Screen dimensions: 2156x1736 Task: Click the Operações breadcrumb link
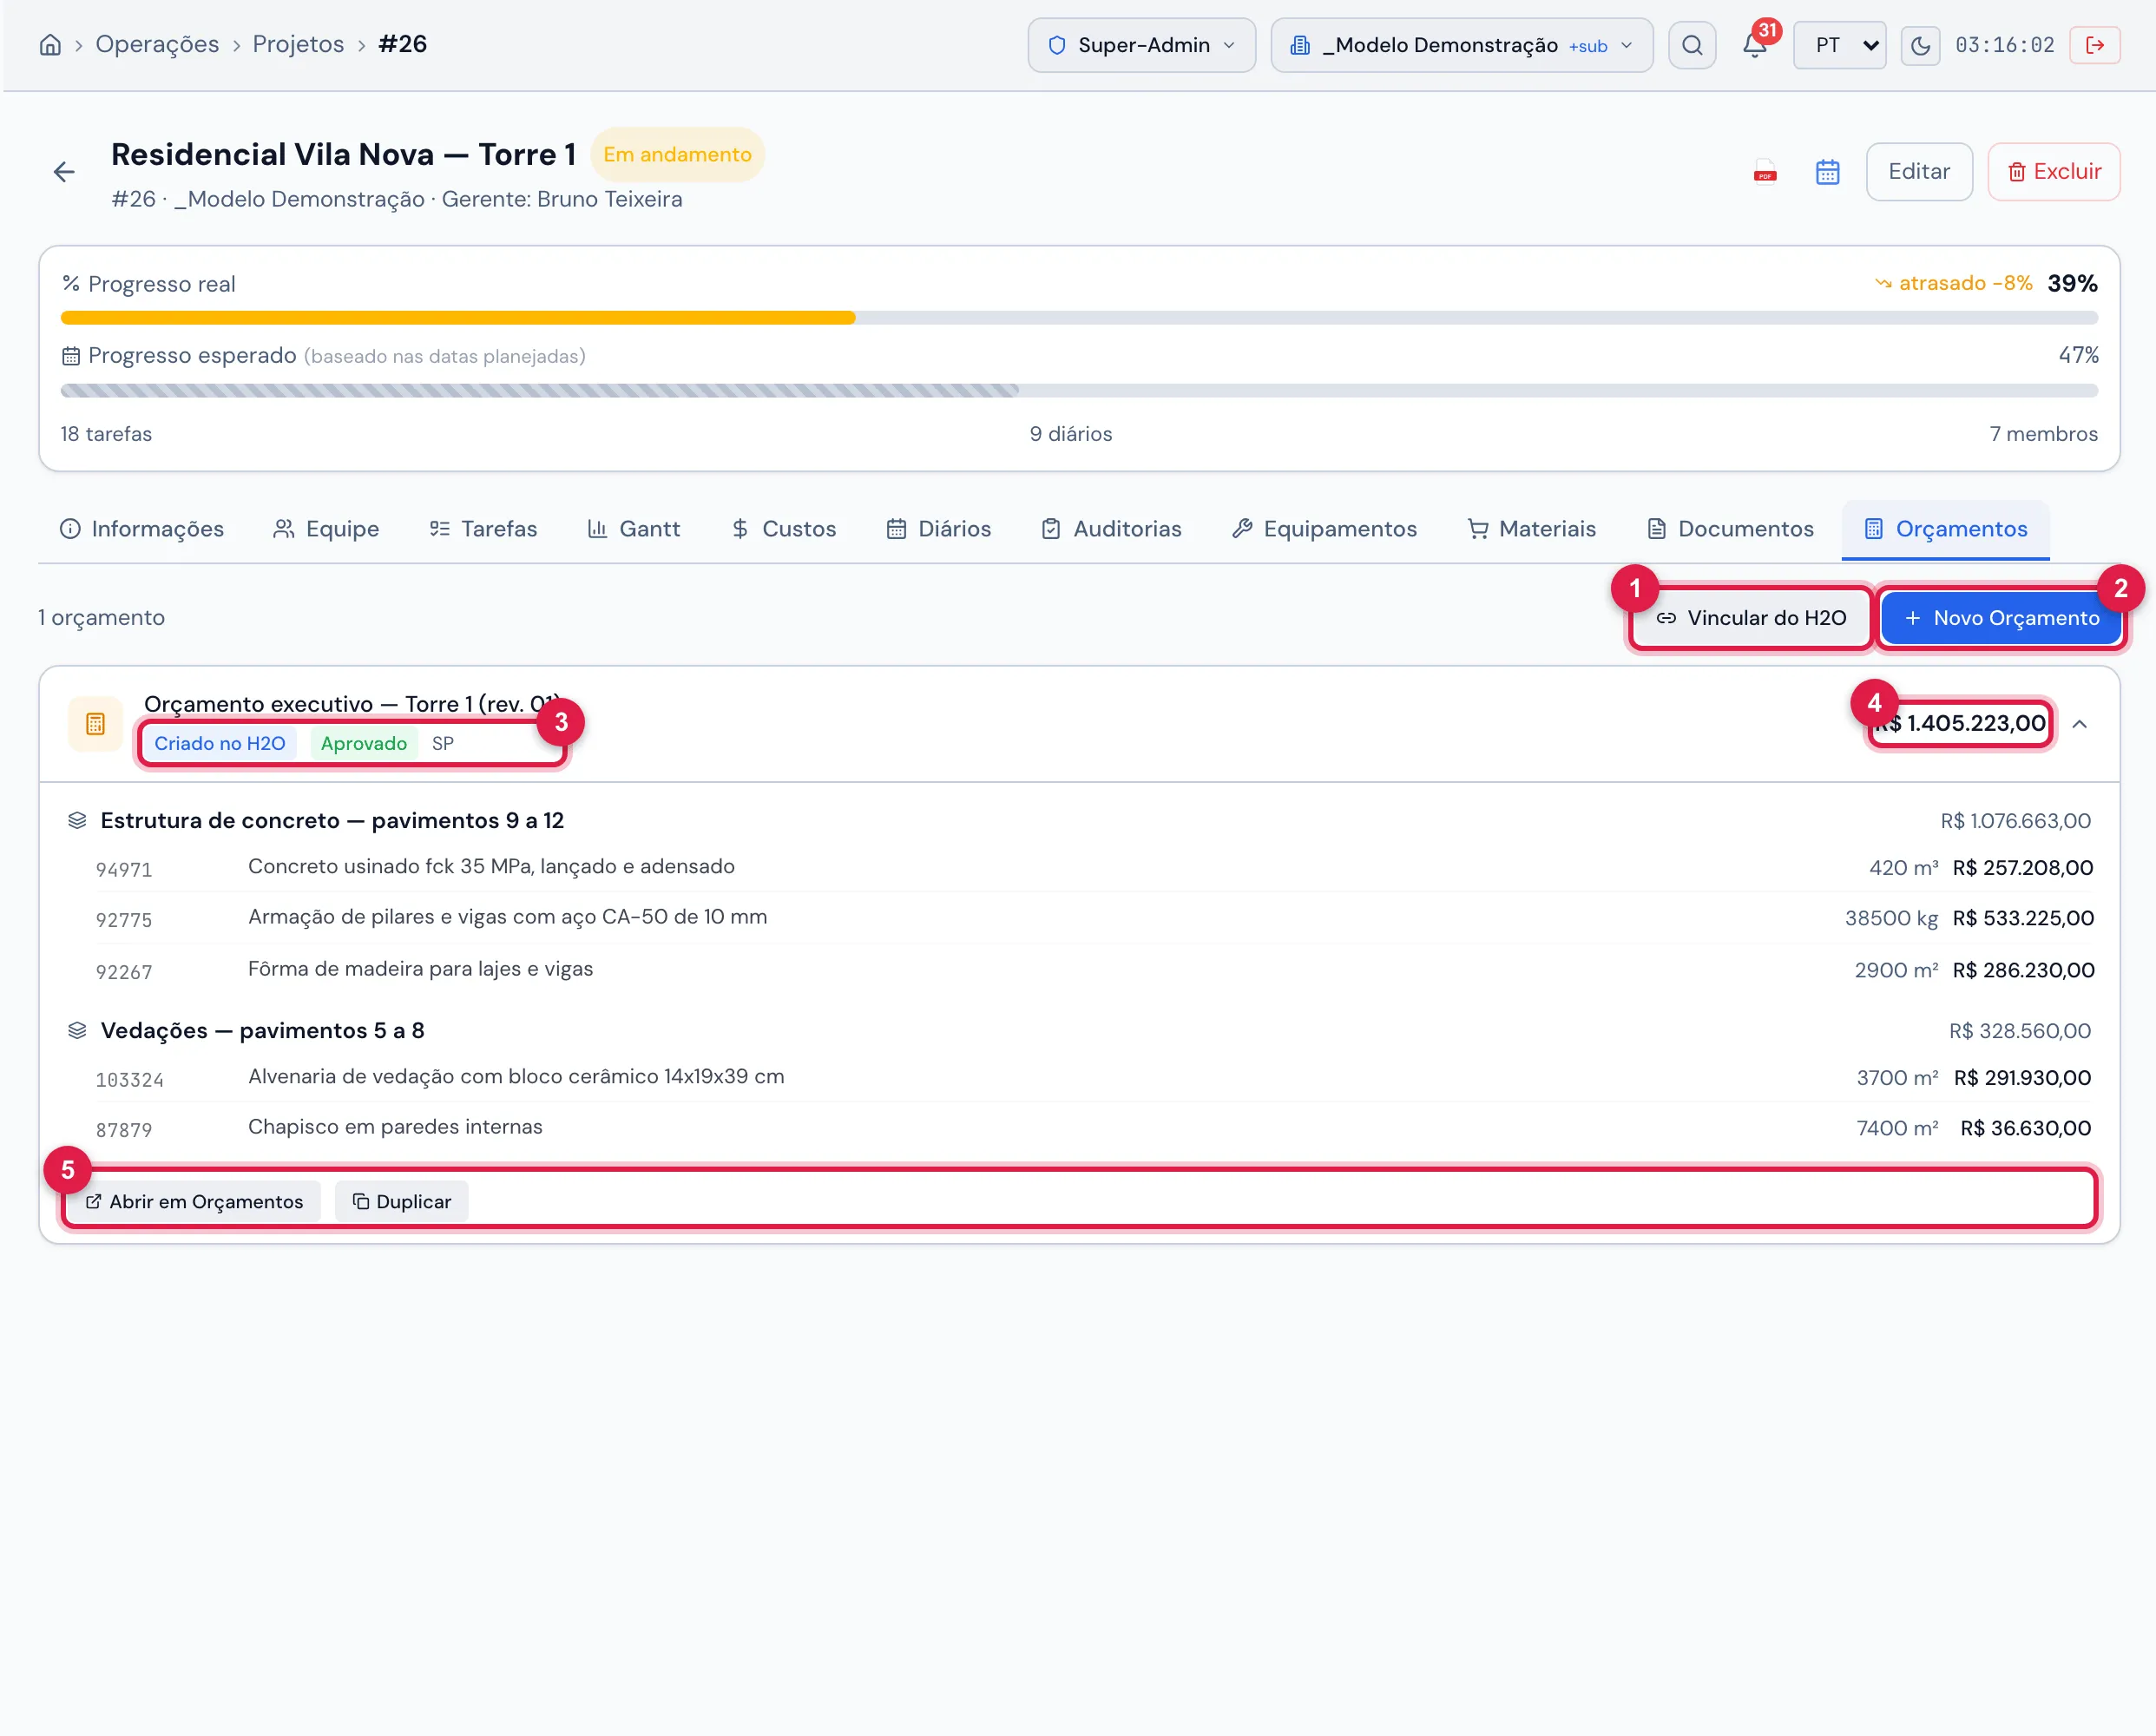click(157, 45)
